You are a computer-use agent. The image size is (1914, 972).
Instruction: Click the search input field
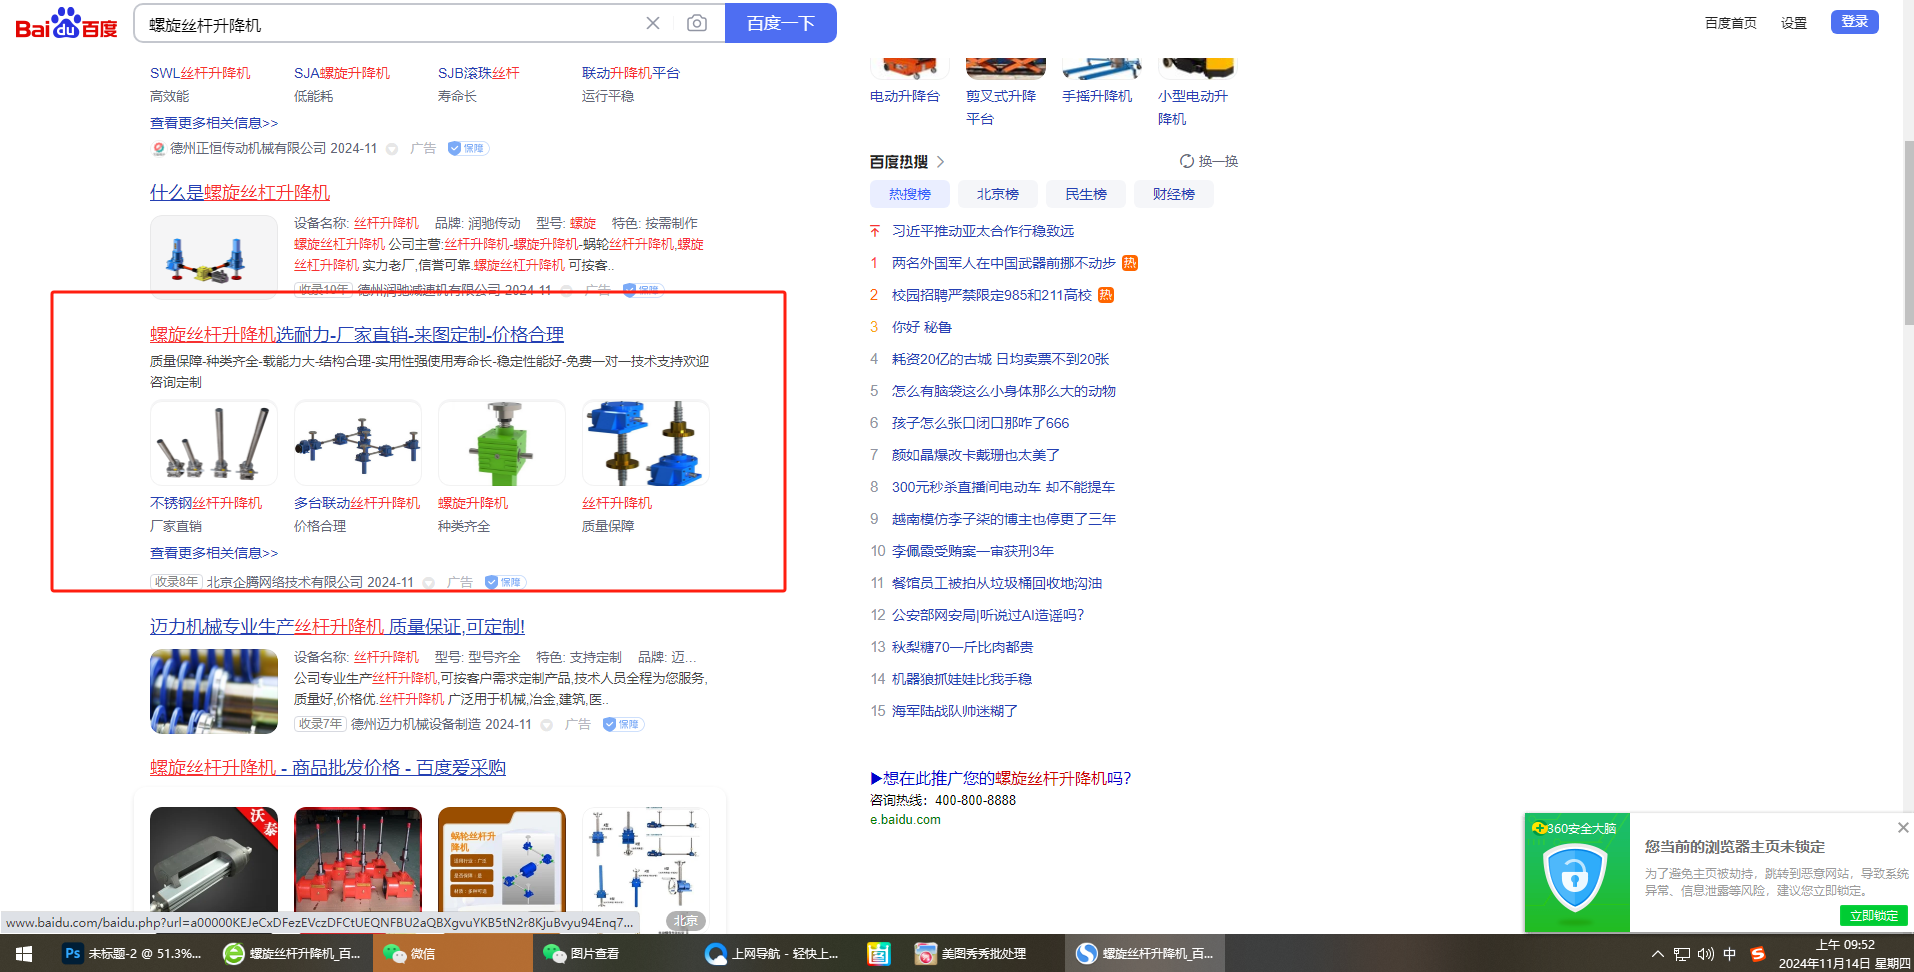click(x=390, y=24)
